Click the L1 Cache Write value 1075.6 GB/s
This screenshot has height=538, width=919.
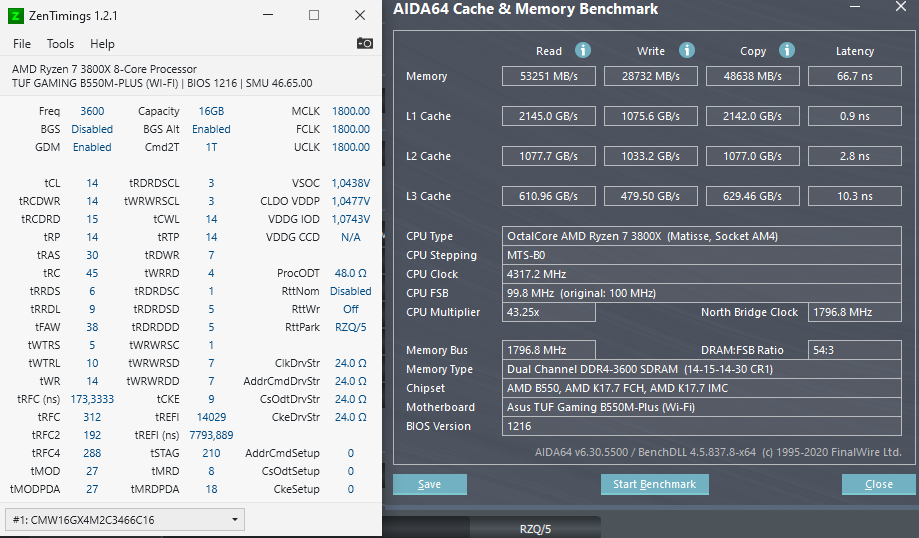(x=651, y=116)
